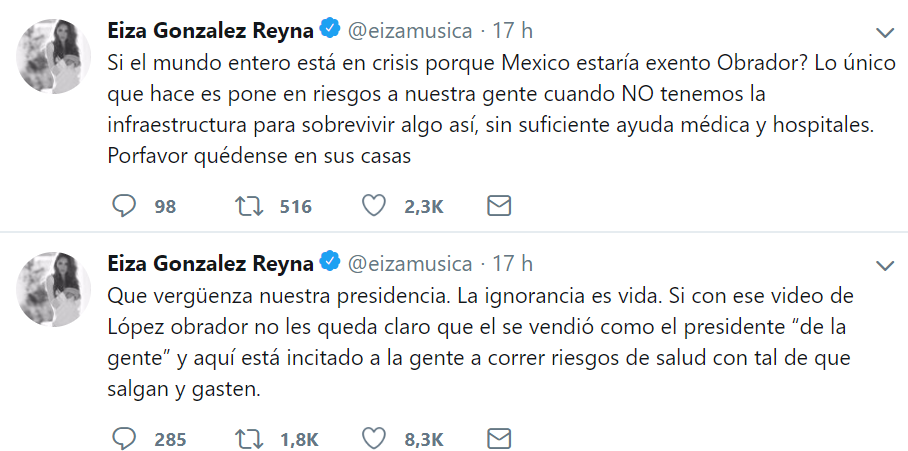The image size is (908, 451).
Task: Open Eiza Gonzalez Reyna name in second tweet
Action: [x=210, y=263]
